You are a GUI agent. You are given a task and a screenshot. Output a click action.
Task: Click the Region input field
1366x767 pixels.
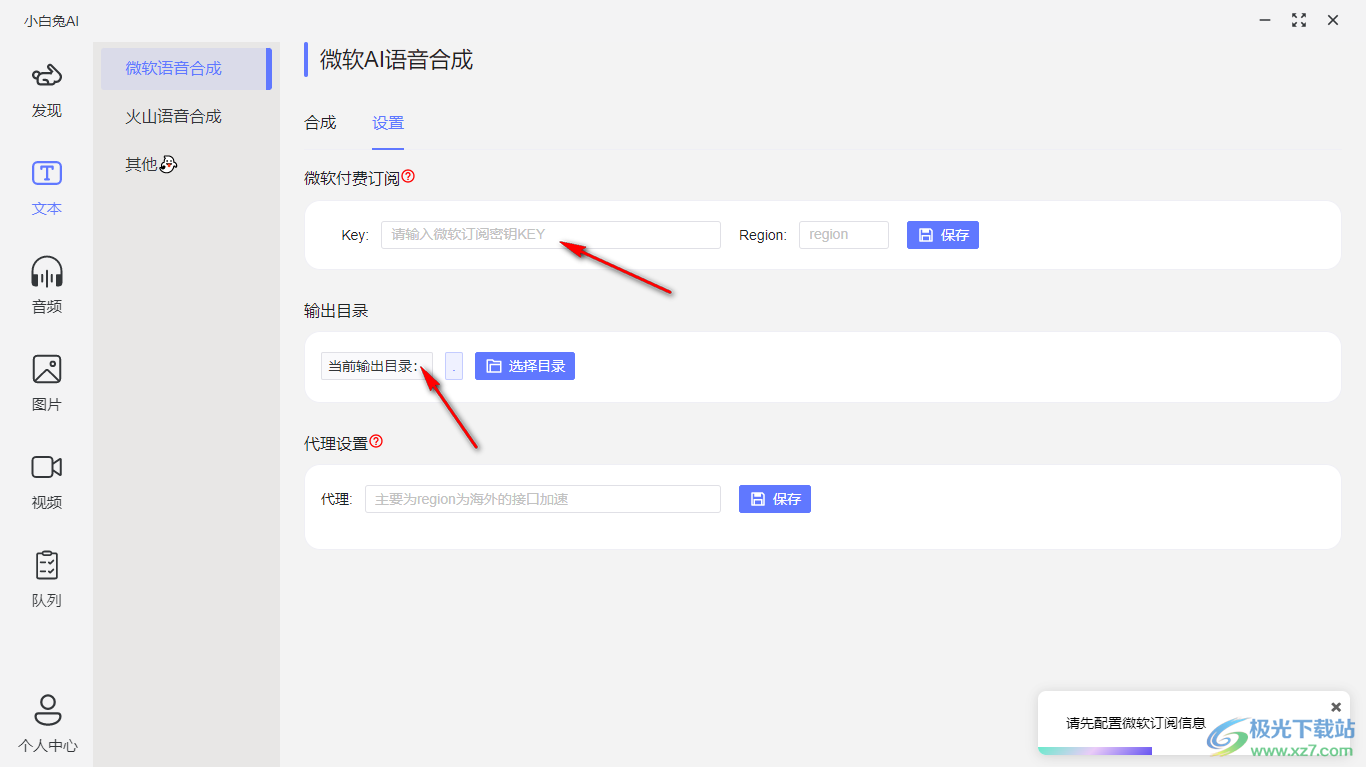pos(844,235)
